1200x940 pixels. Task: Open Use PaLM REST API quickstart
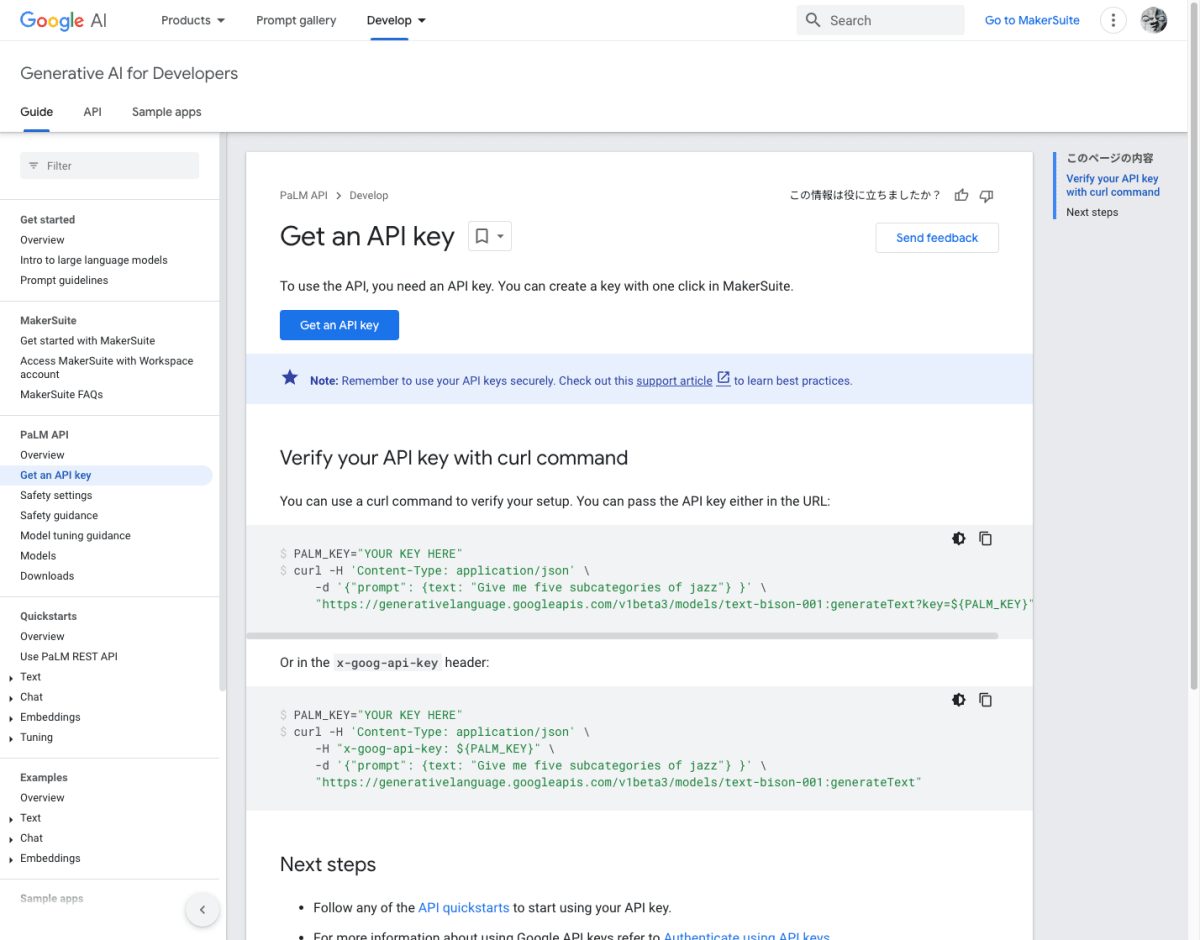pos(69,657)
